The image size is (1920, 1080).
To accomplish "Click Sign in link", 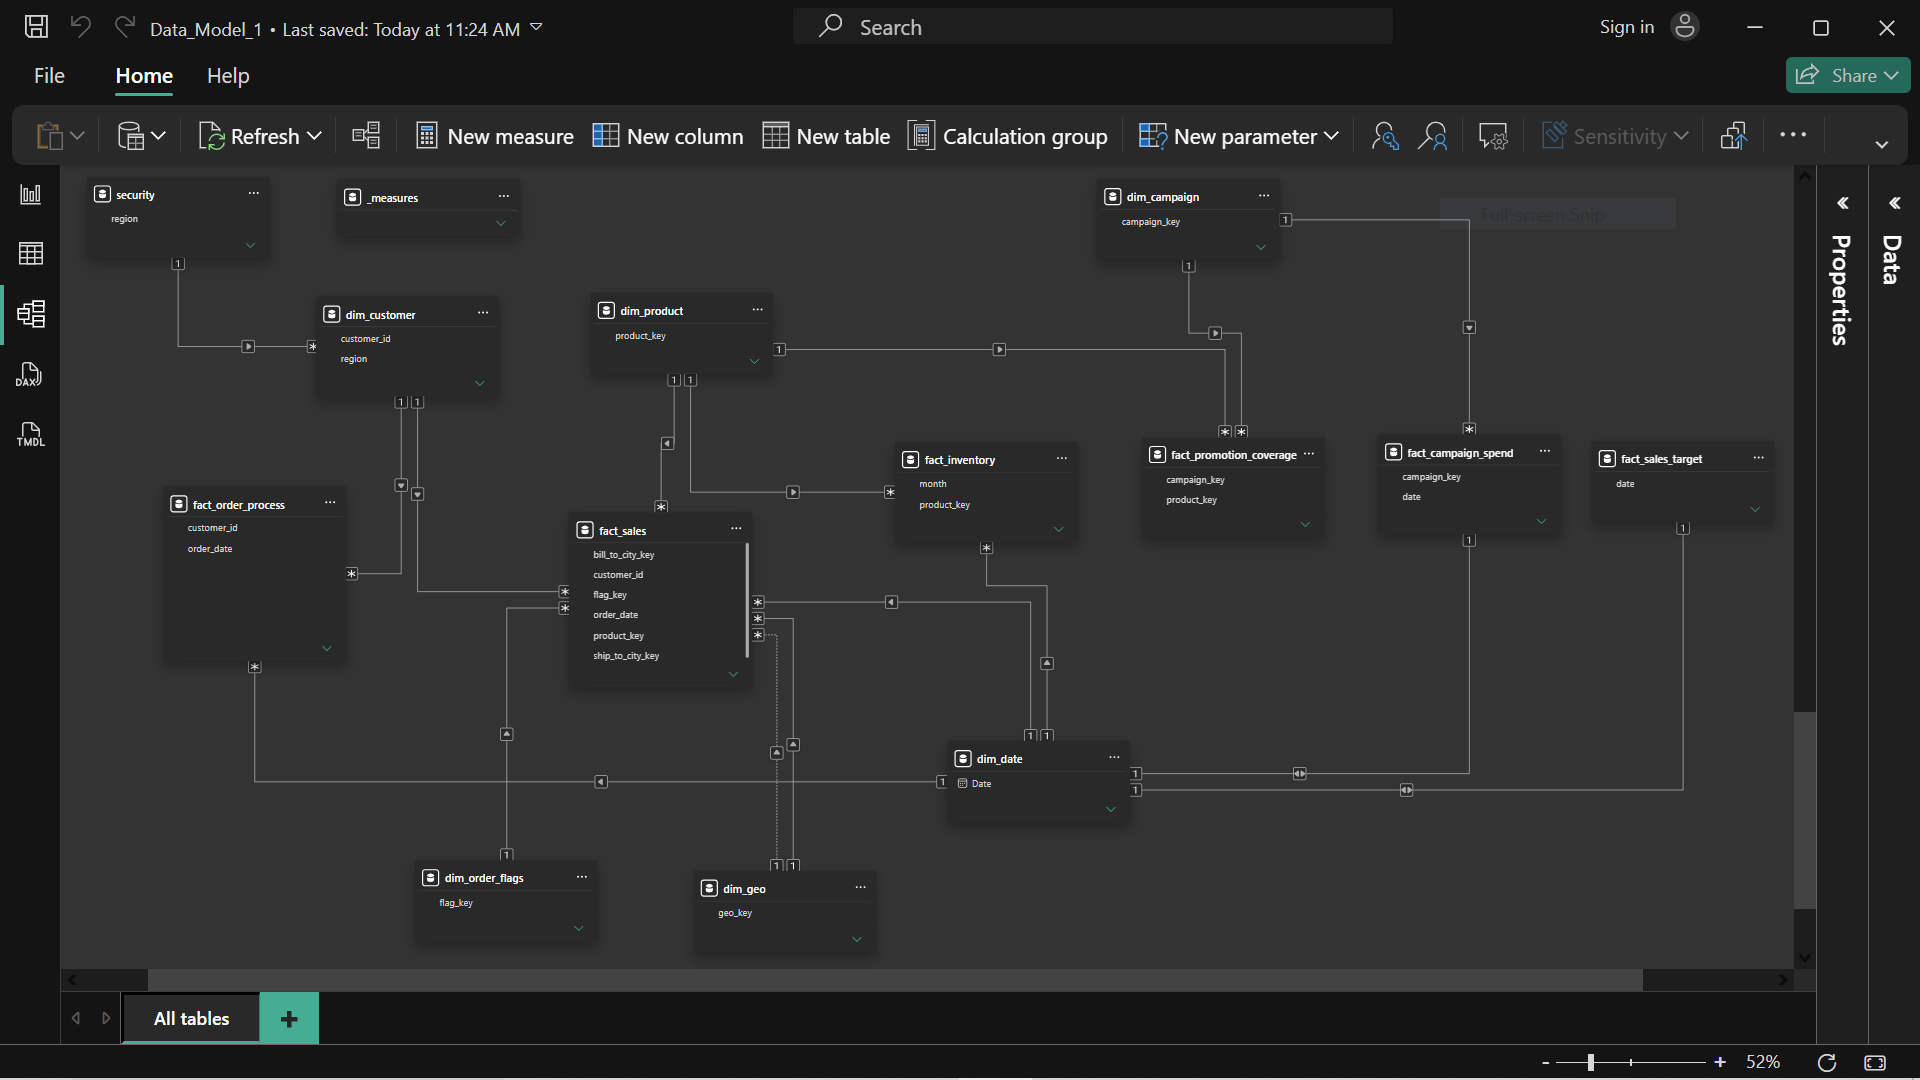I will (1626, 27).
